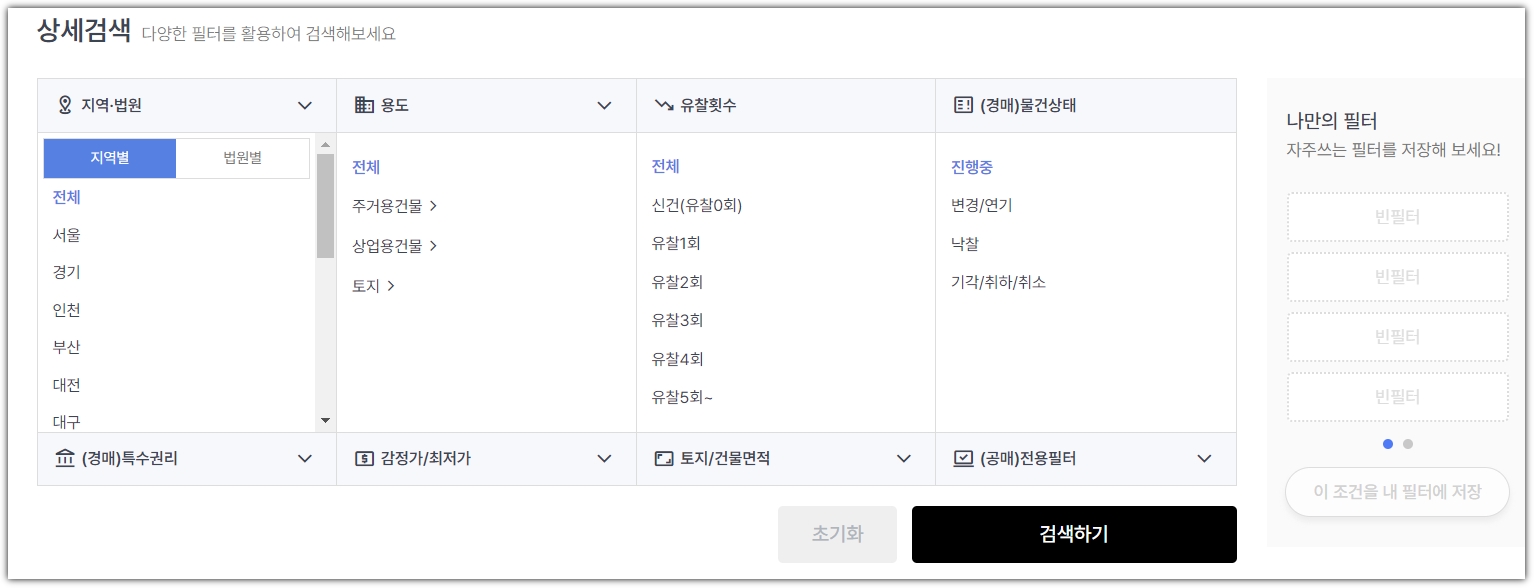The width and height of the screenshot is (1534, 588).
Task: Click the 초기화 reset button
Action: pos(837,534)
